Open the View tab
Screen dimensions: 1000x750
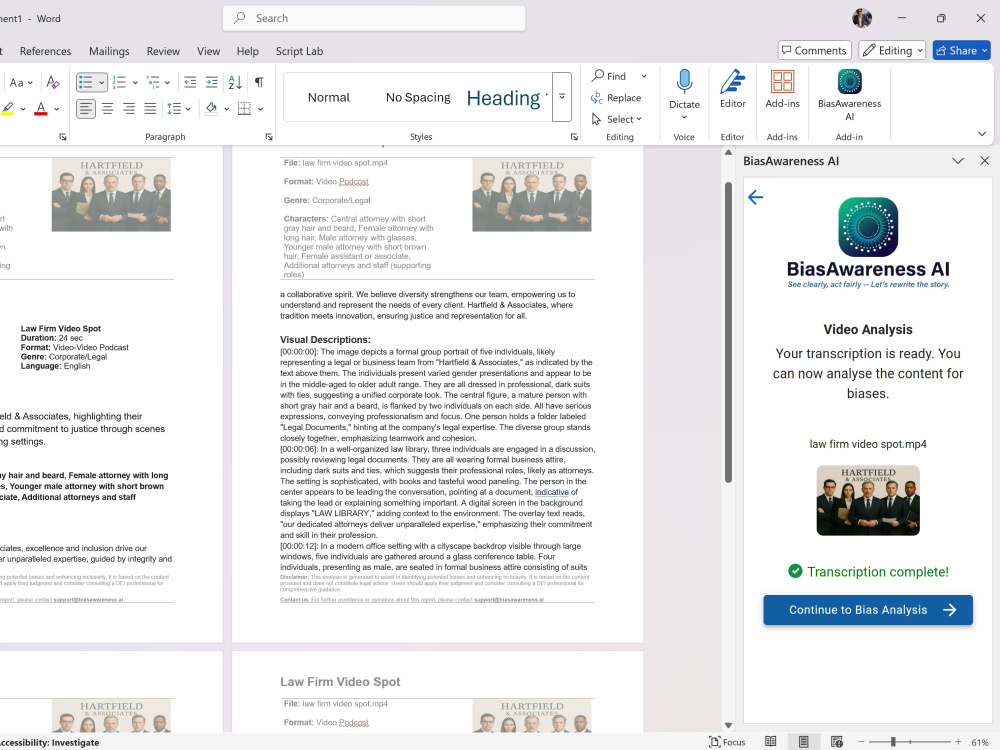pyautogui.click(x=209, y=51)
